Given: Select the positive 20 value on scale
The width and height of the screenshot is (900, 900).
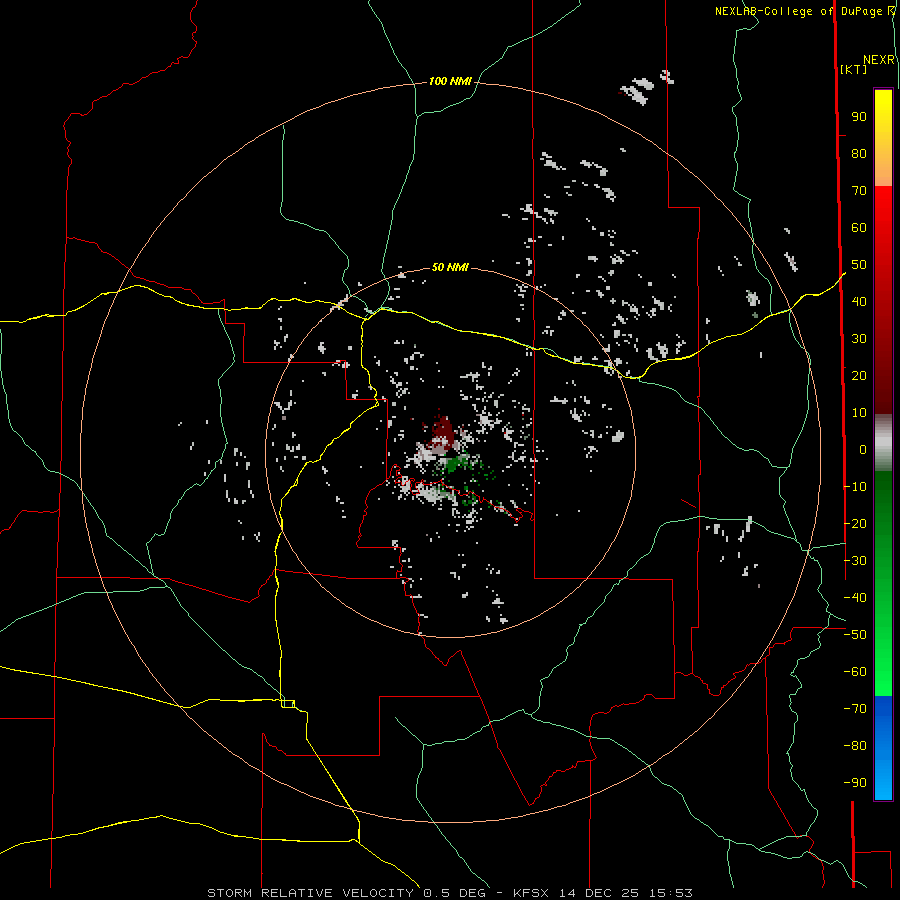Looking at the screenshot, I should (x=859, y=375).
